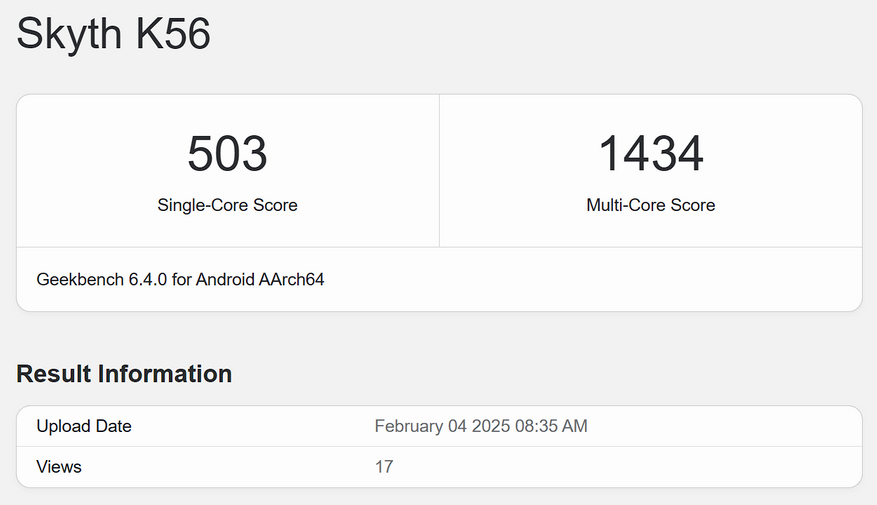Click the single-core score number 503
Image resolution: width=877 pixels, height=505 pixels.
pos(227,154)
